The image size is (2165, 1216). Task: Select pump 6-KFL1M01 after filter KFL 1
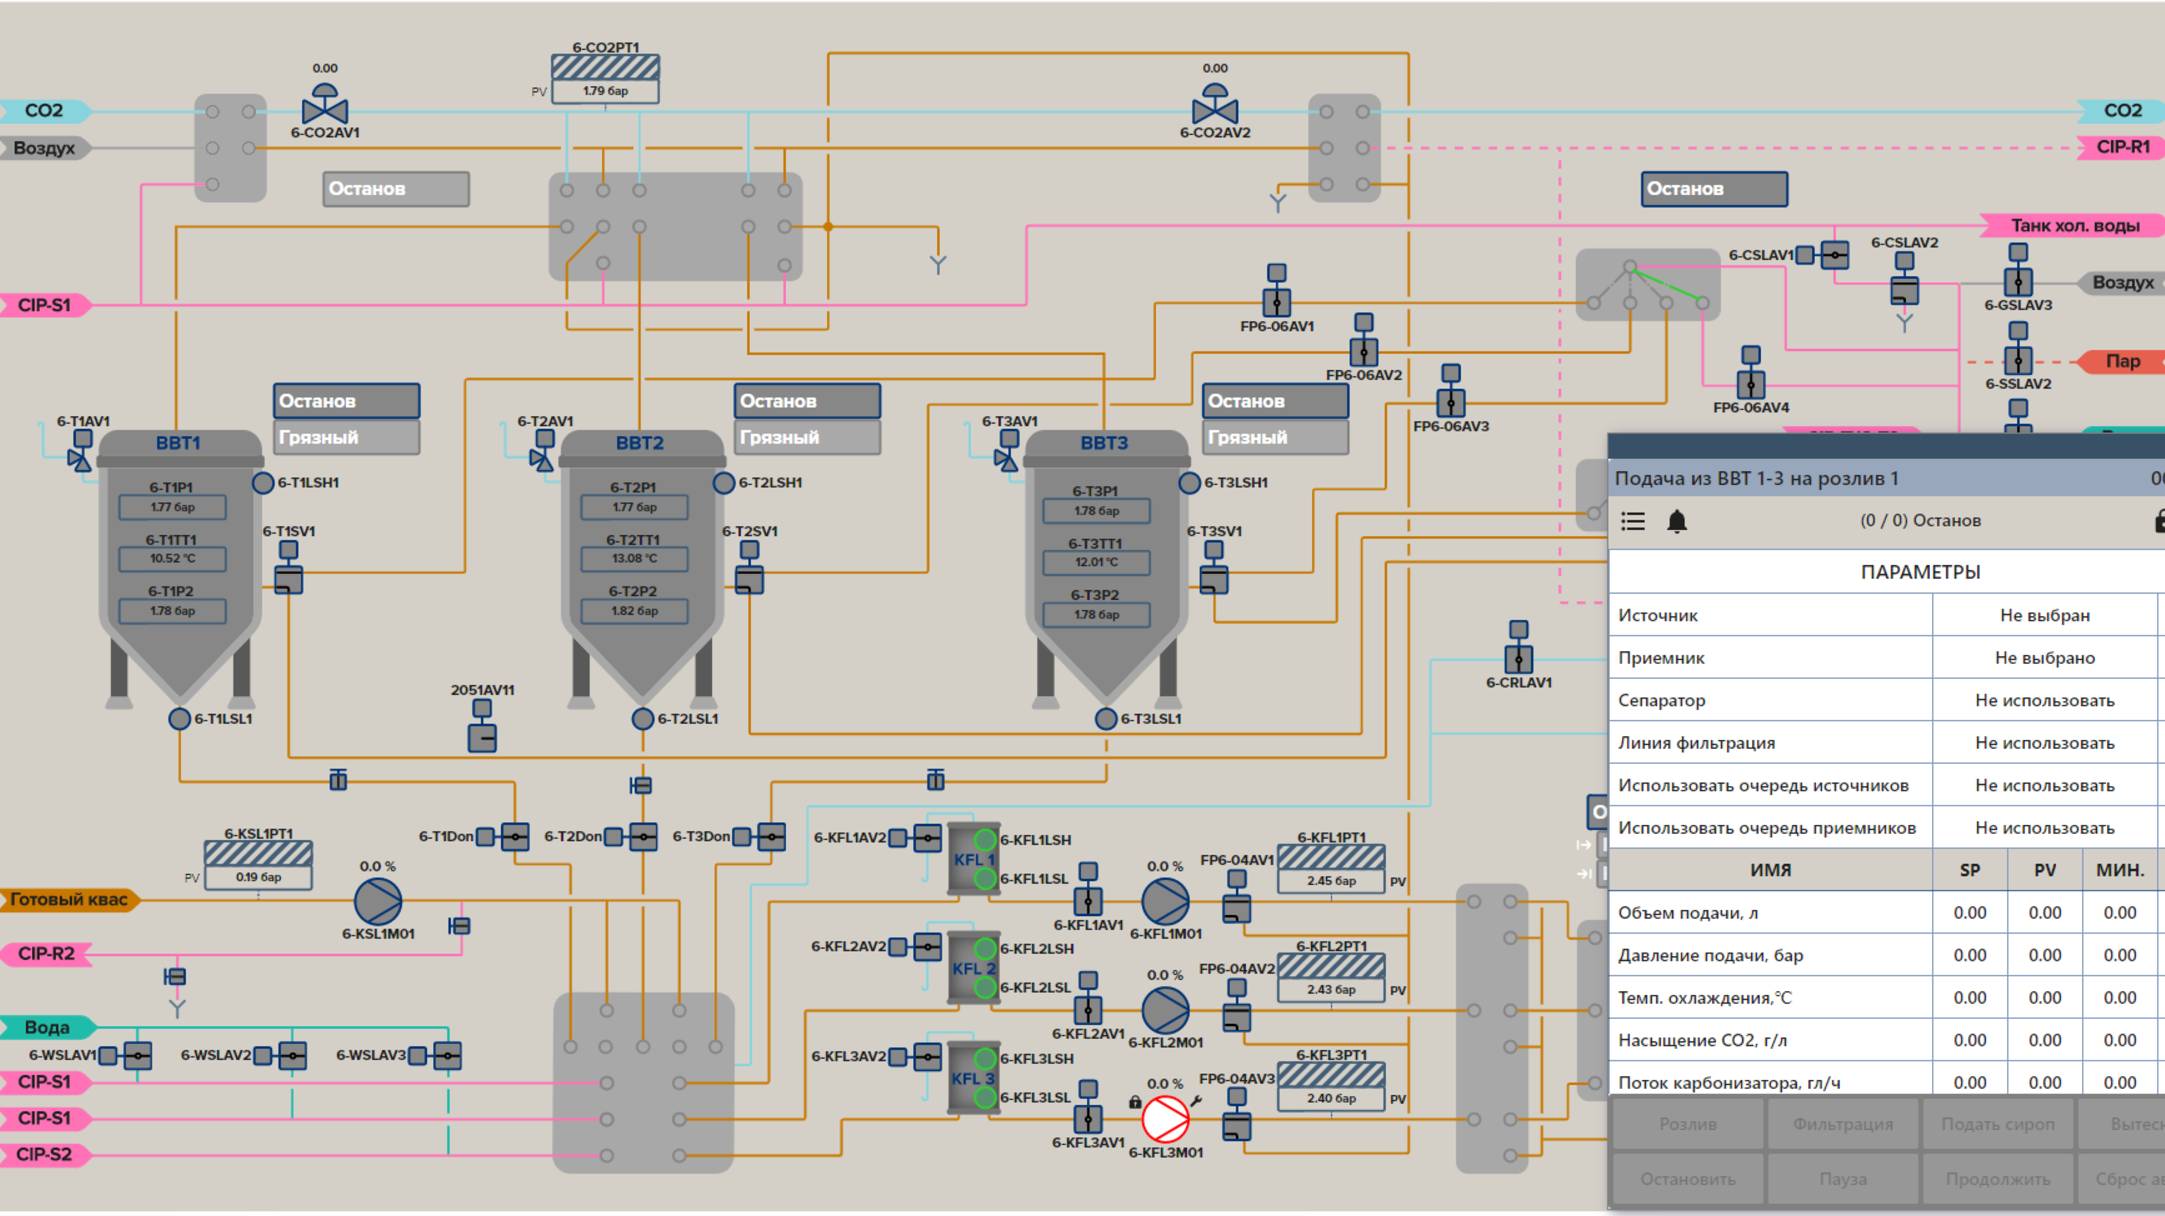click(1165, 901)
